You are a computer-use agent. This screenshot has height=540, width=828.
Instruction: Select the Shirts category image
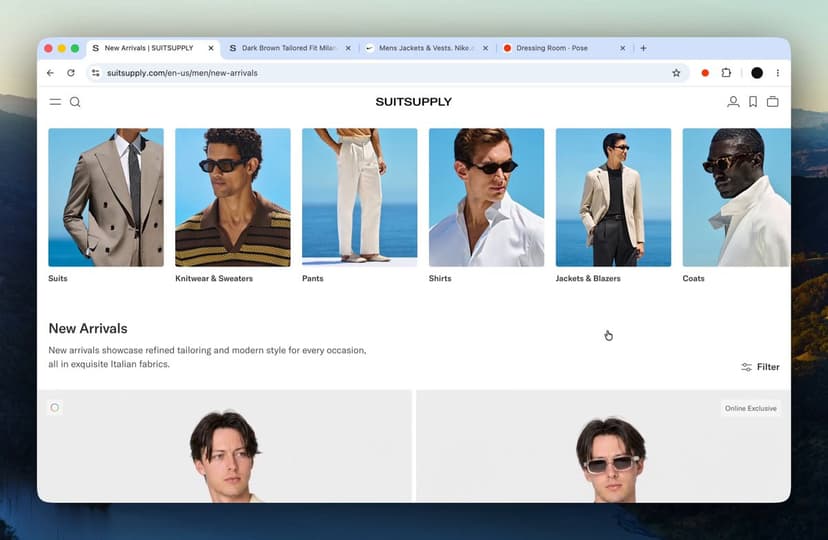coord(486,197)
